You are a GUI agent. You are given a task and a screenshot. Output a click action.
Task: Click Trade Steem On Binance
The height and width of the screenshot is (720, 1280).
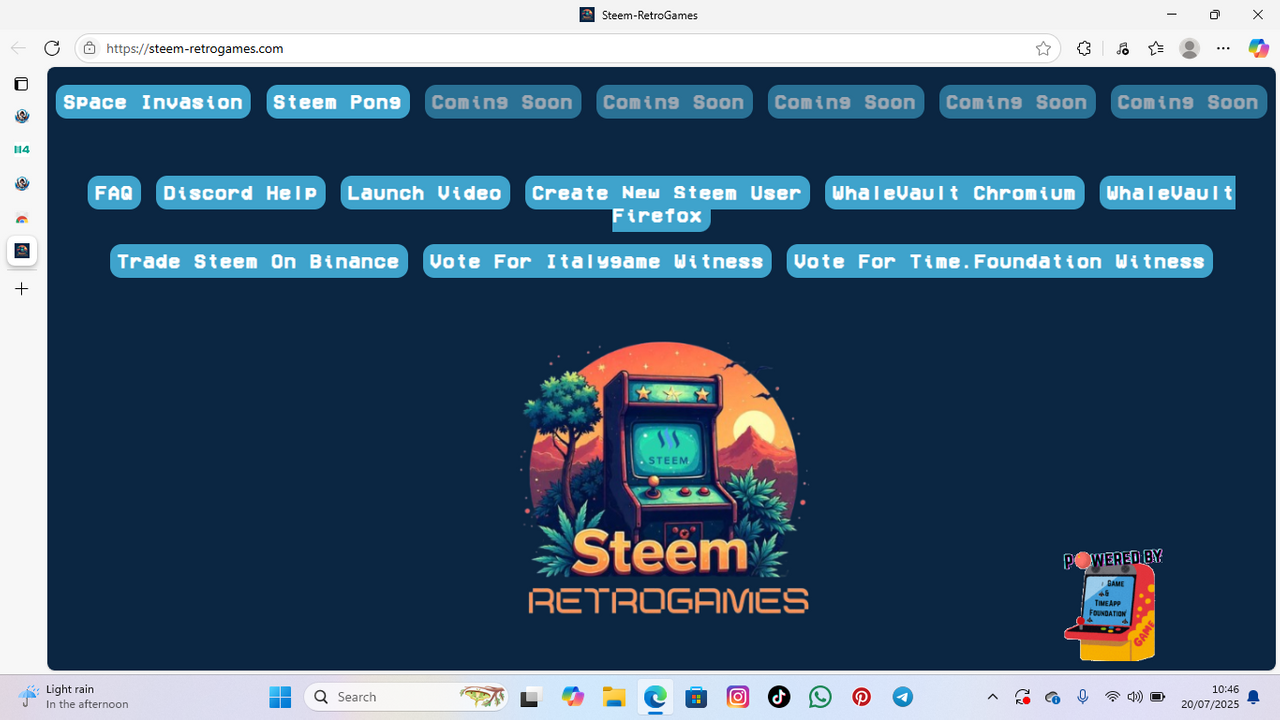coord(259,261)
